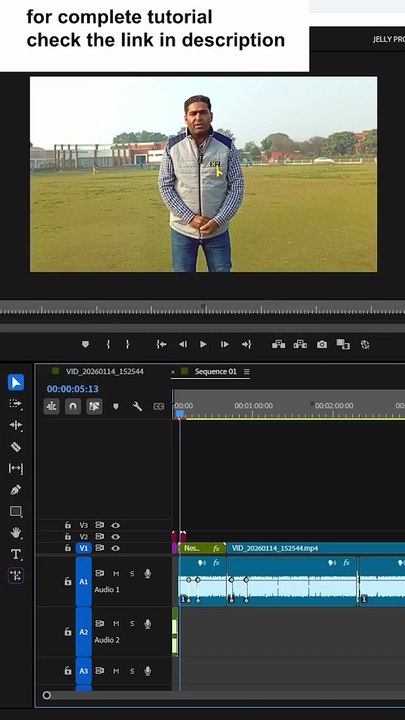This screenshot has width=405, height=720.
Task: Select the Type tool
Action: (x=16, y=554)
